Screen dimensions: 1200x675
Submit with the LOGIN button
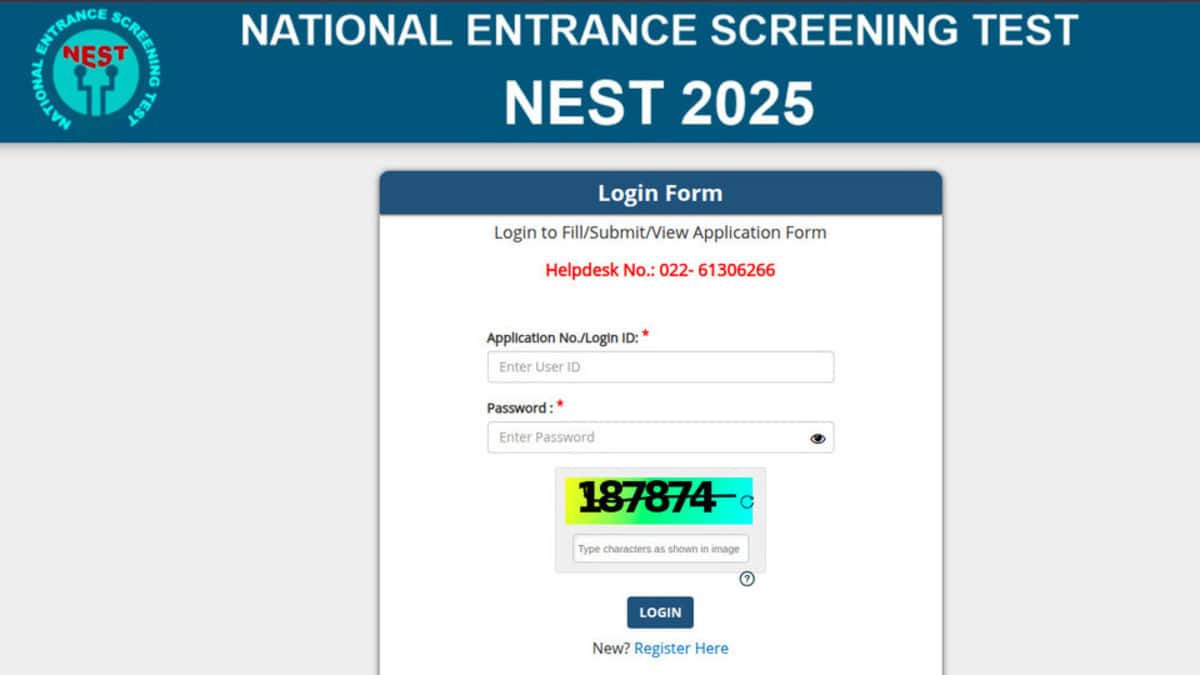pyautogui.click(x=660, y=612)
